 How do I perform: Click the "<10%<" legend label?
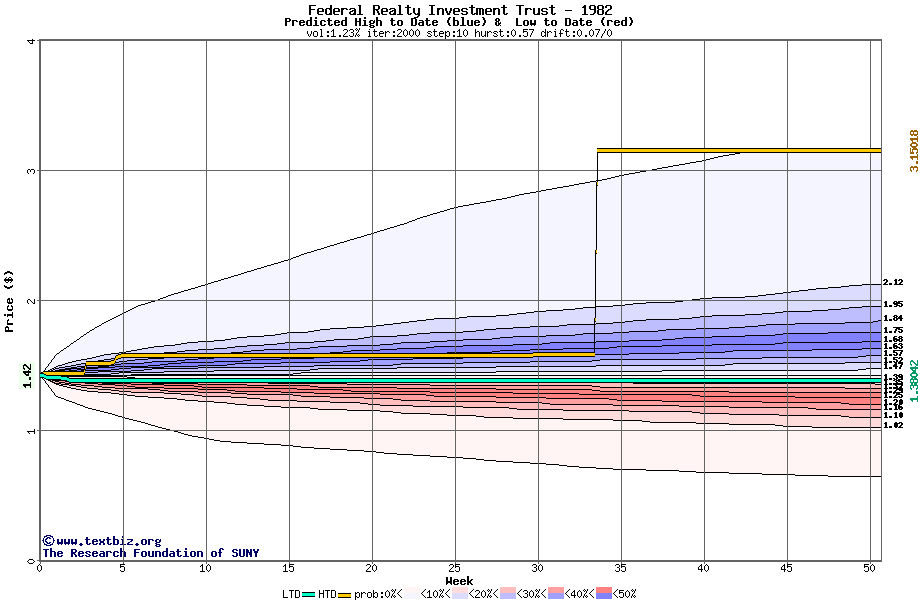coord(436,594)
